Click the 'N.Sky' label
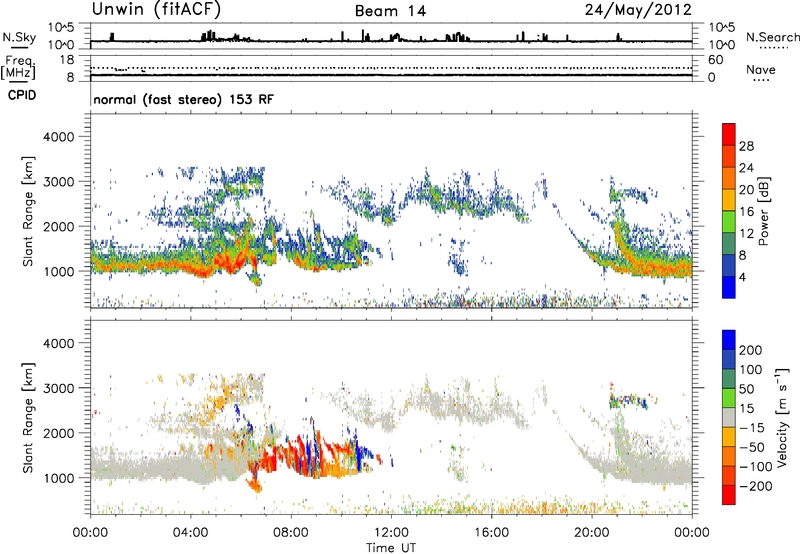This screenshot has width=800, height=554. coord(19,37)
